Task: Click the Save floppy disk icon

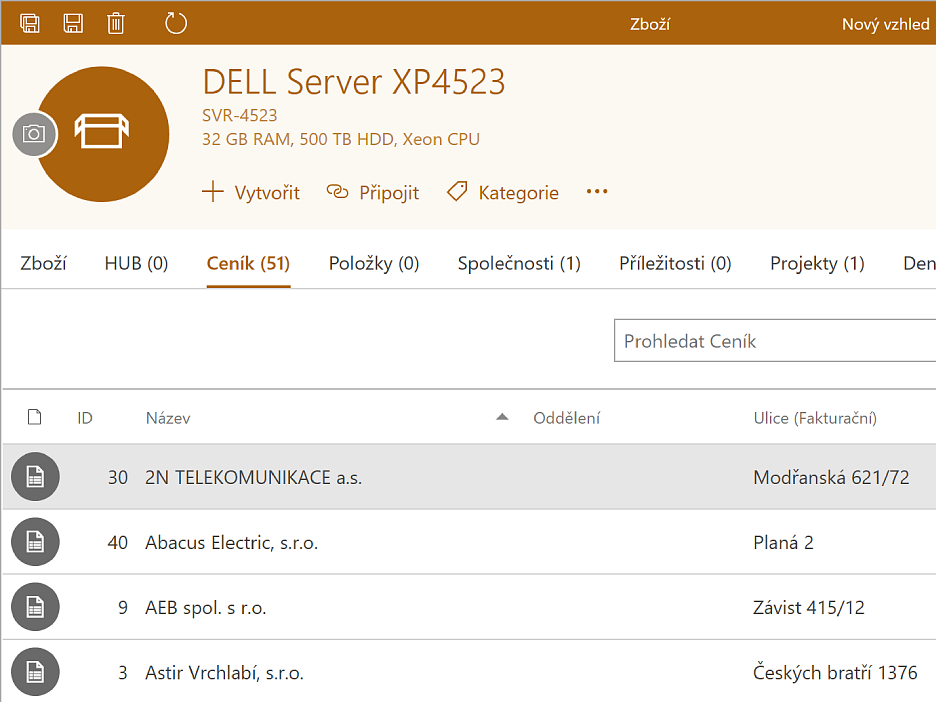Action: 73,24
